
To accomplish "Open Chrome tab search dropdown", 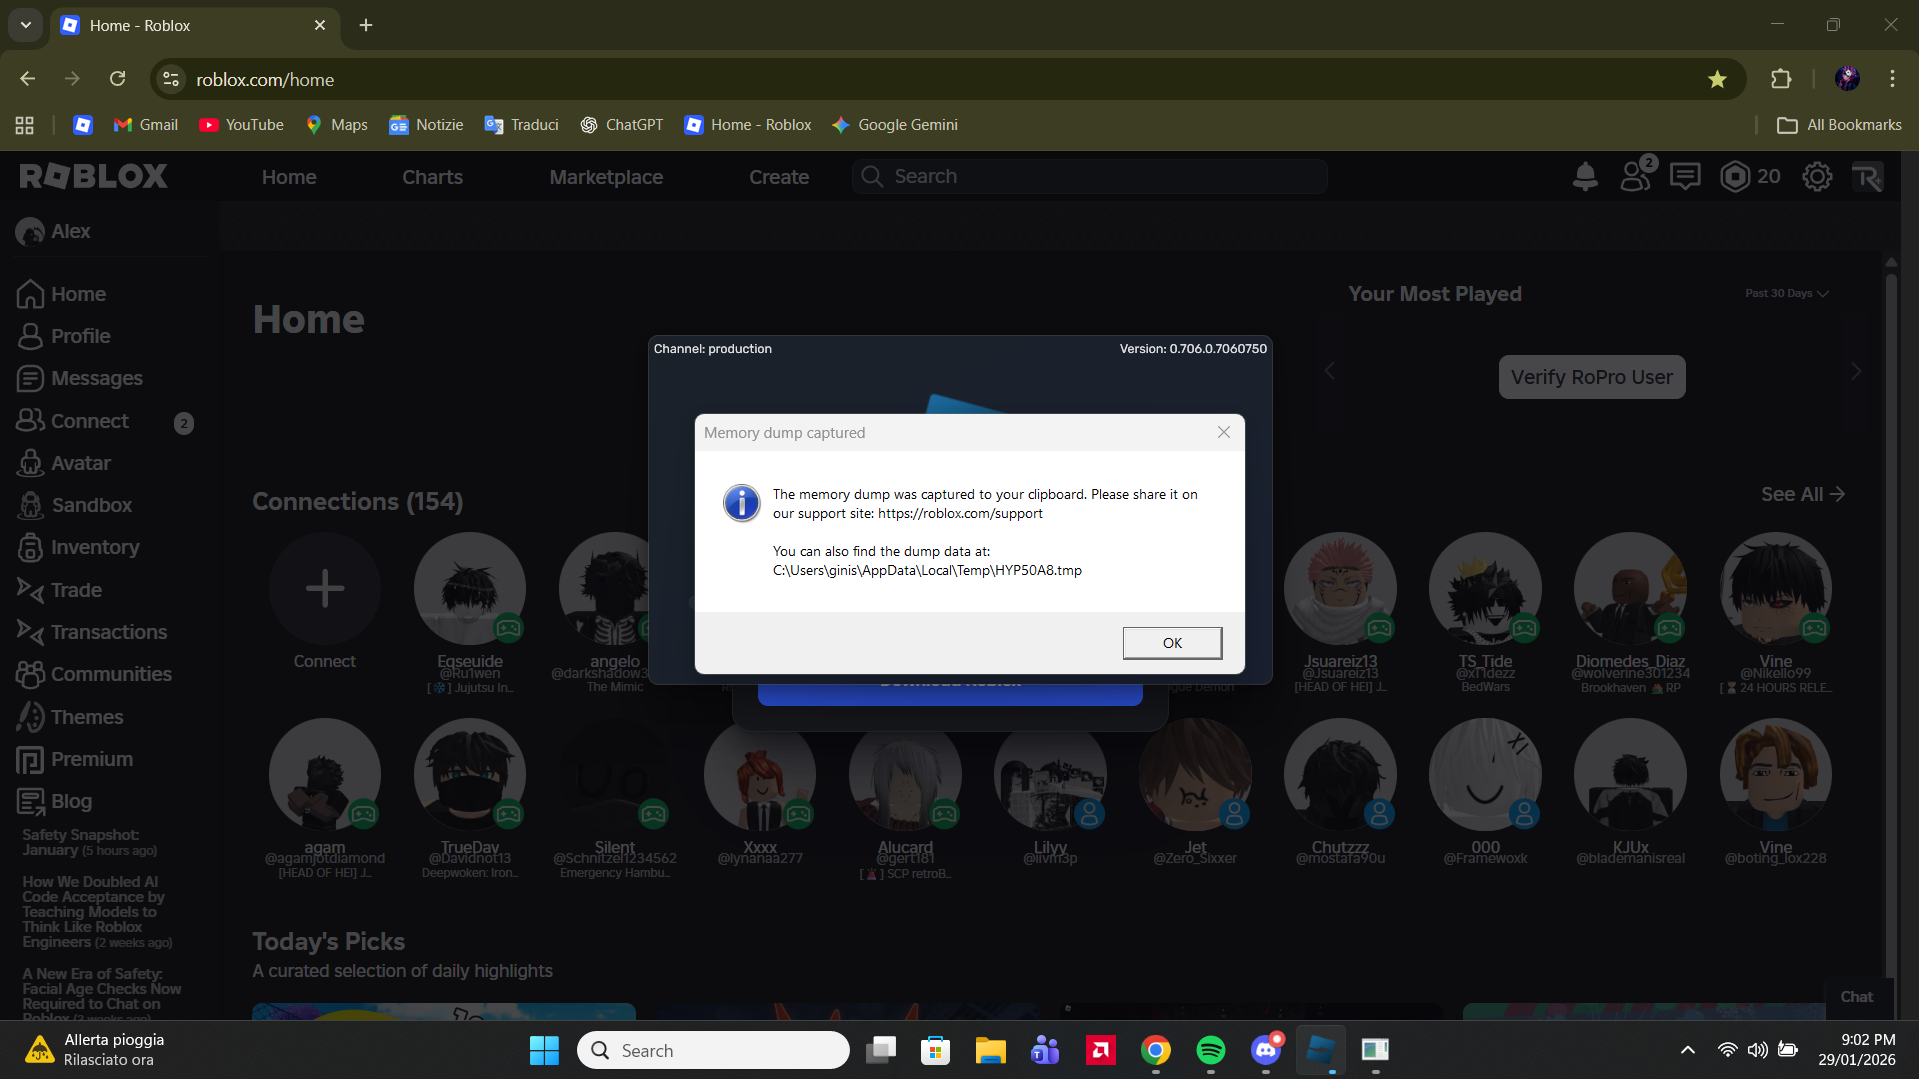I will (26, 25).
